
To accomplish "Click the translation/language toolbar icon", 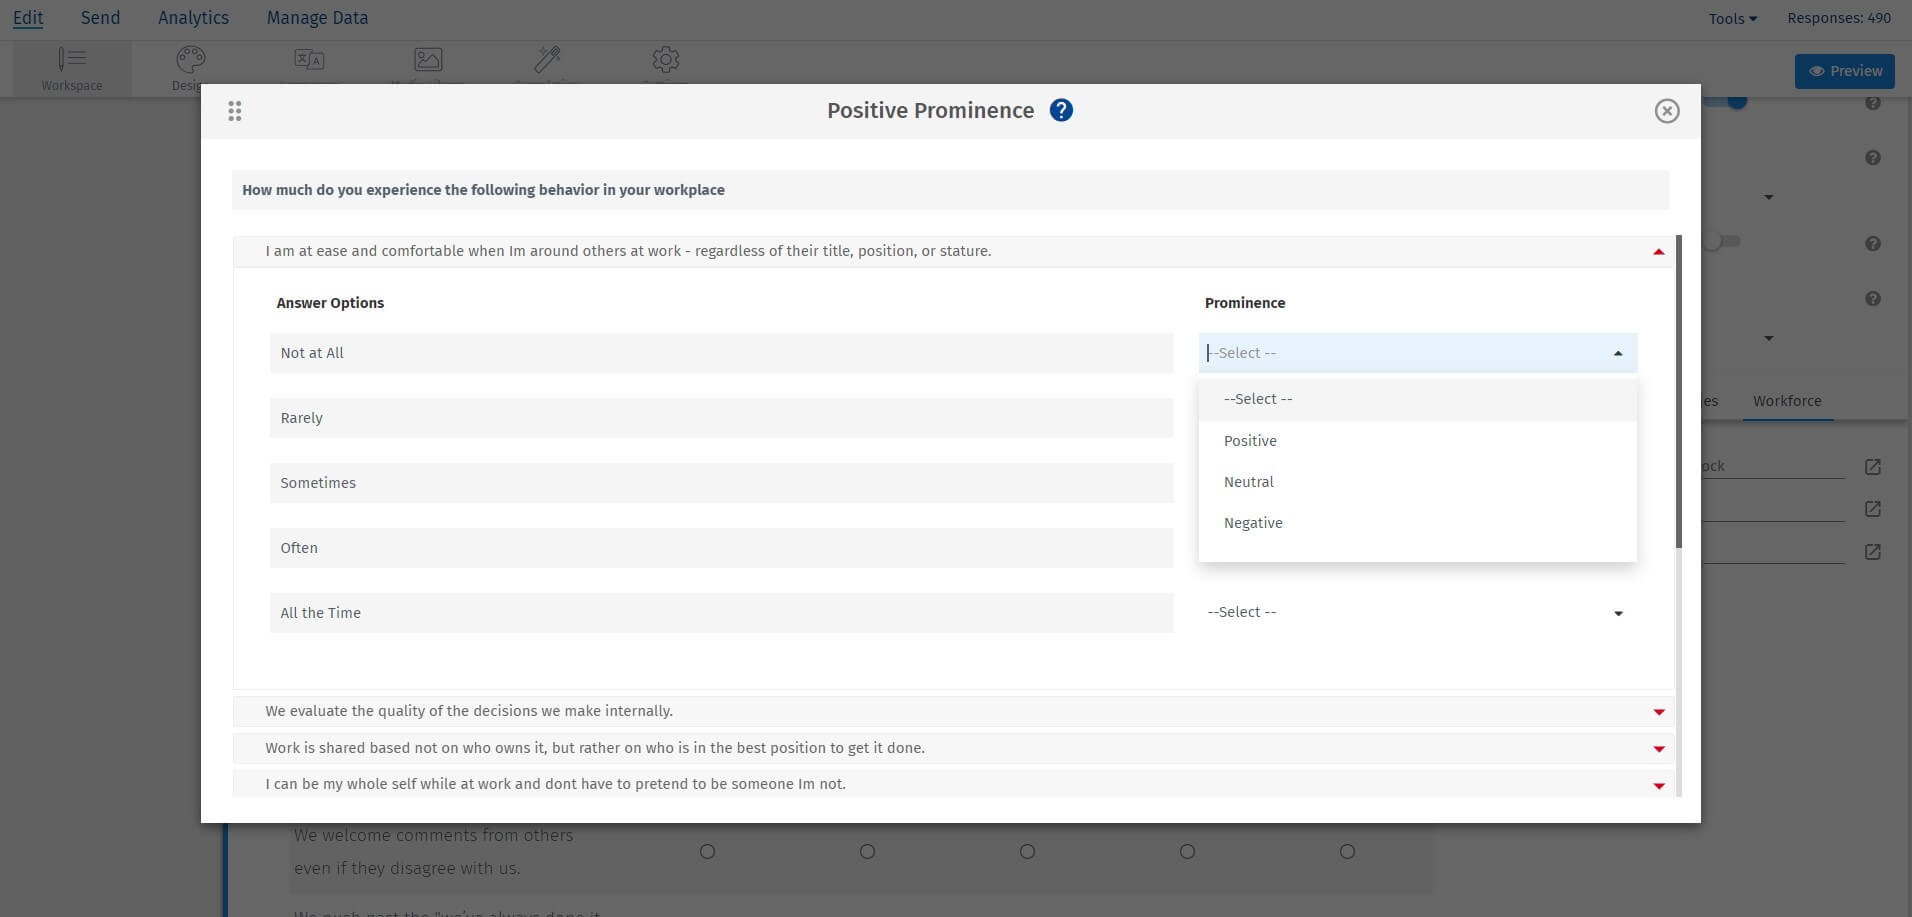I will coord(308,60).
